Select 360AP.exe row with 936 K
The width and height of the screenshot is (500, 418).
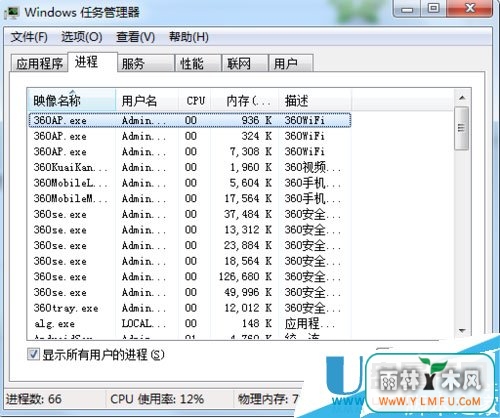(x=190, y=120)
